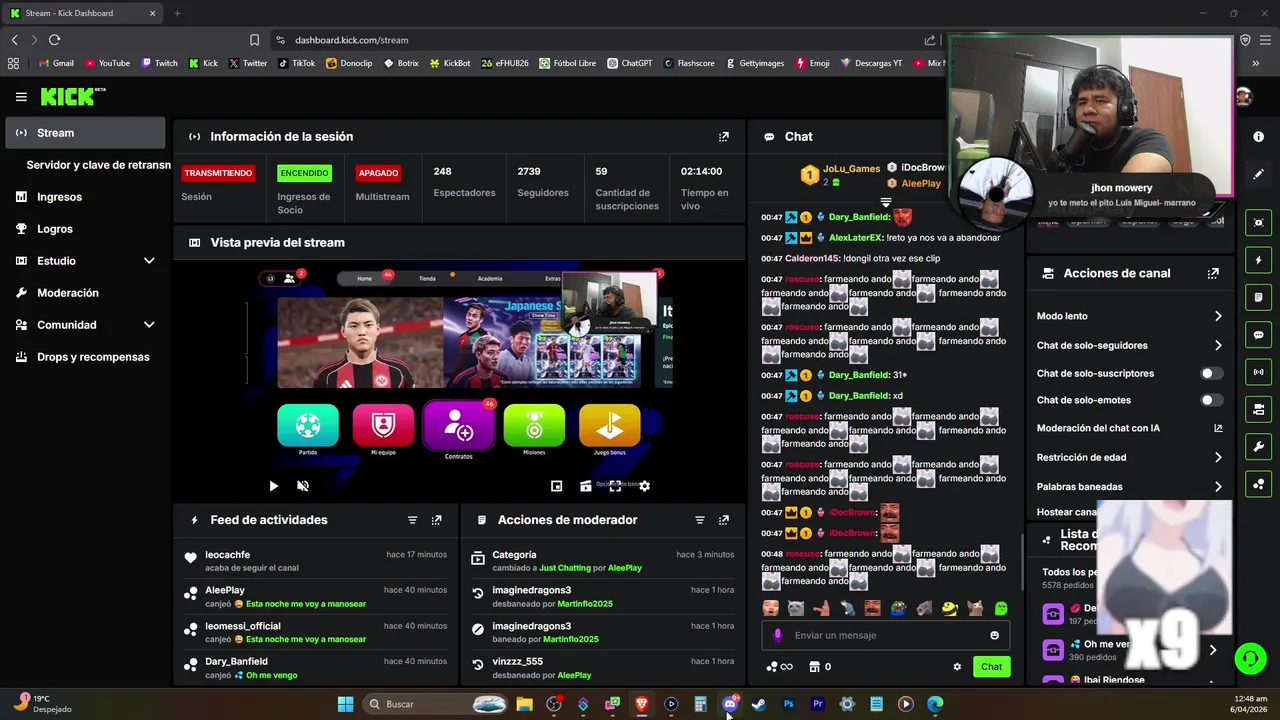1280x720 pixels.
Task: Select the Pepe frog emote in chat
Action: click(x=898, y=608)
